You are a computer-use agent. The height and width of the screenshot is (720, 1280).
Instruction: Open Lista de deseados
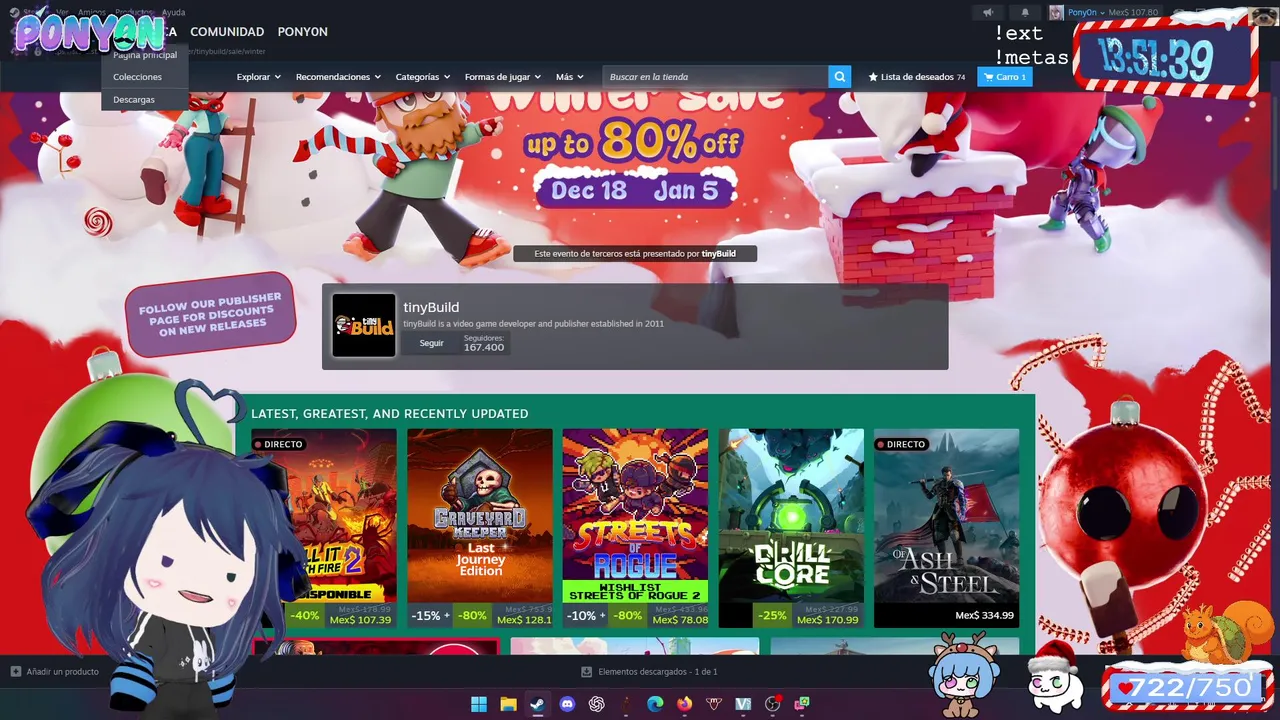pos(917,77)
